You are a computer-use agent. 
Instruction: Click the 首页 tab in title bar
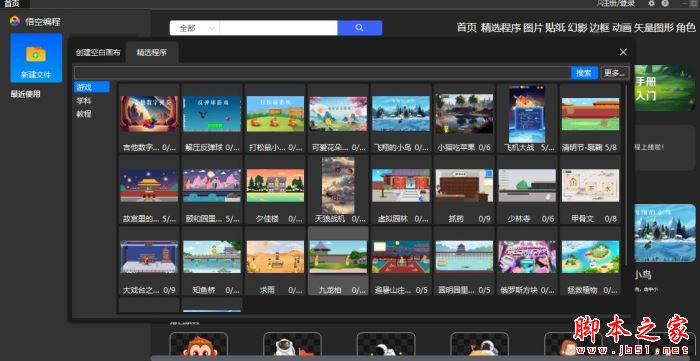click(12, 4)
